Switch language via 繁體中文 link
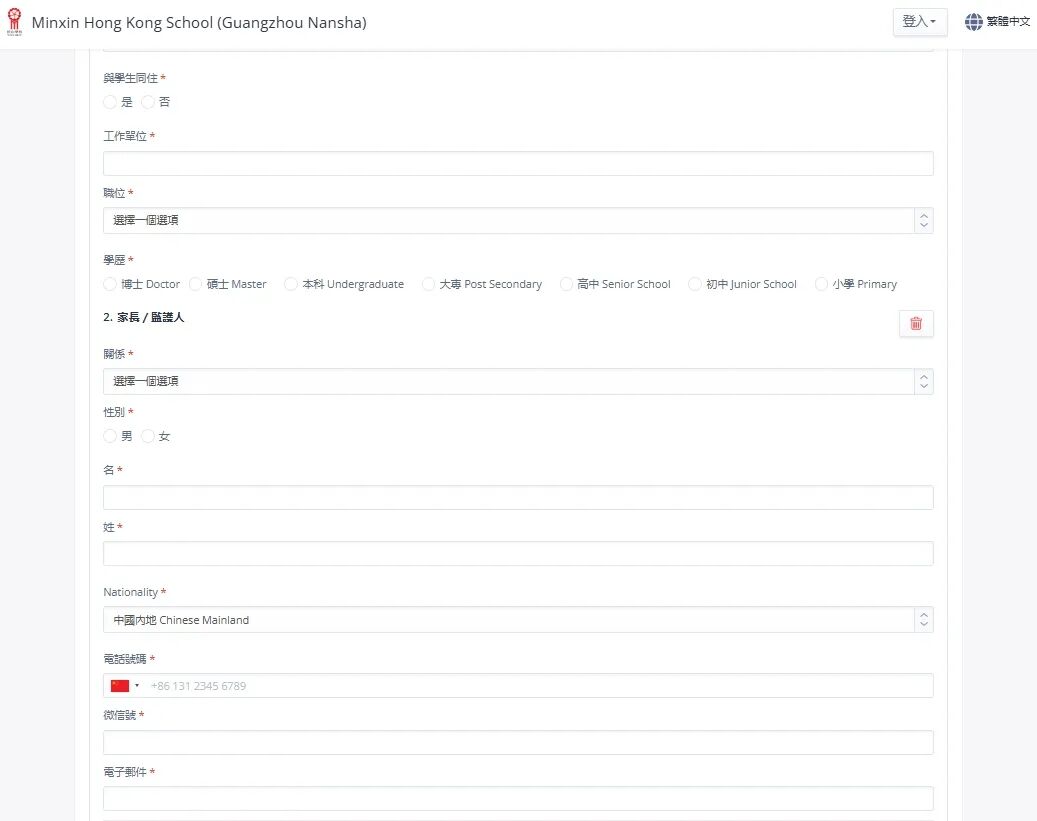1037x821 pixels. point(1008,22)
